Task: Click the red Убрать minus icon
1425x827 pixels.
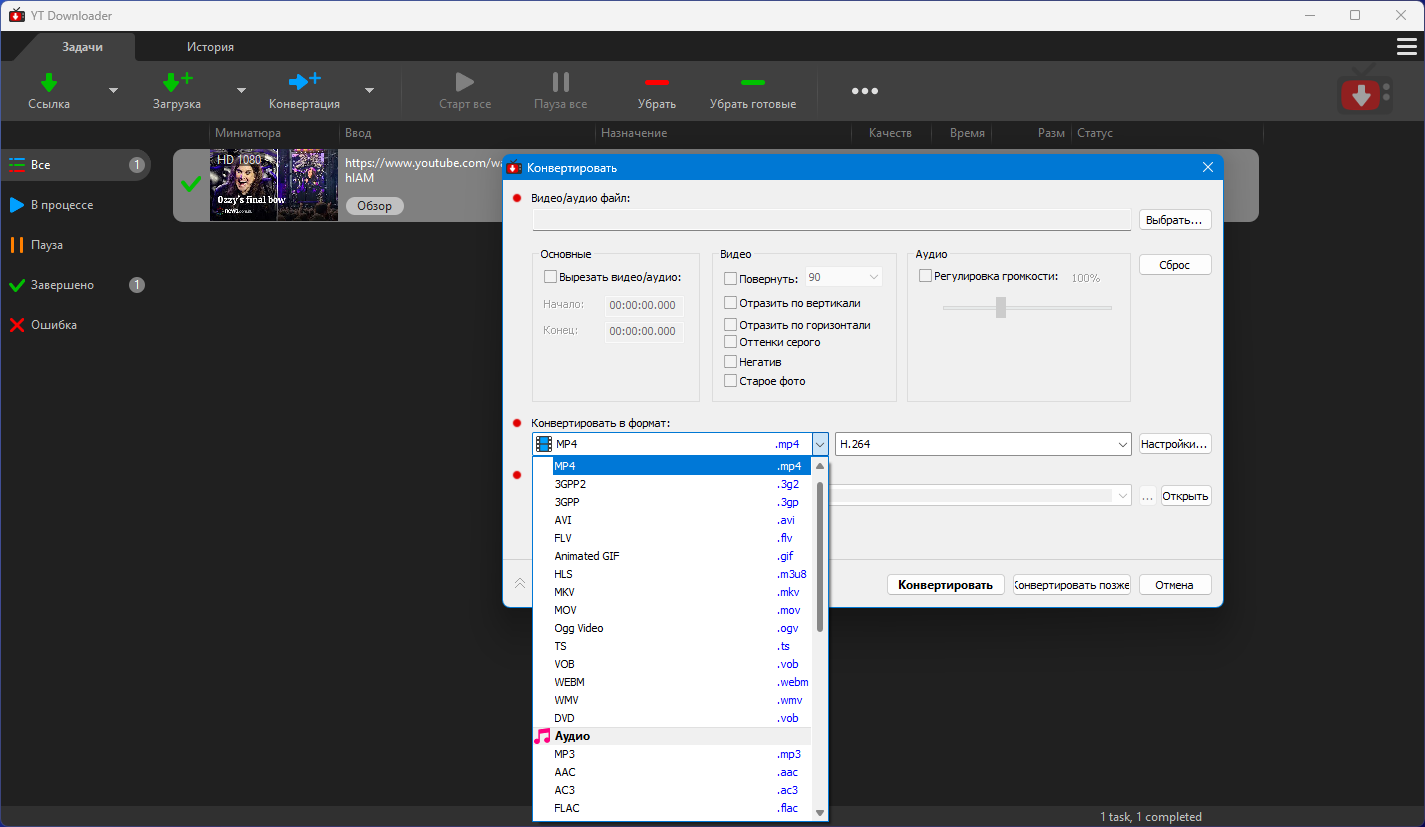Action: click(x=656, y=82)
